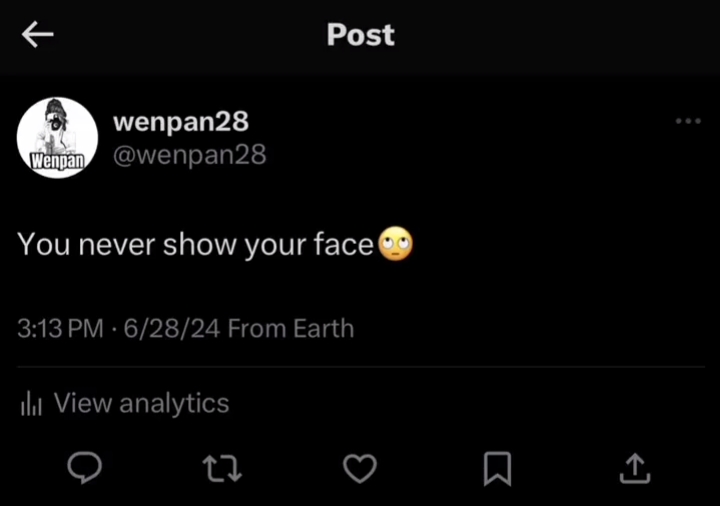Viewport: 720px width, 506px height.
Task: Click the 6/28/24 post date
Action: [171, 328]
